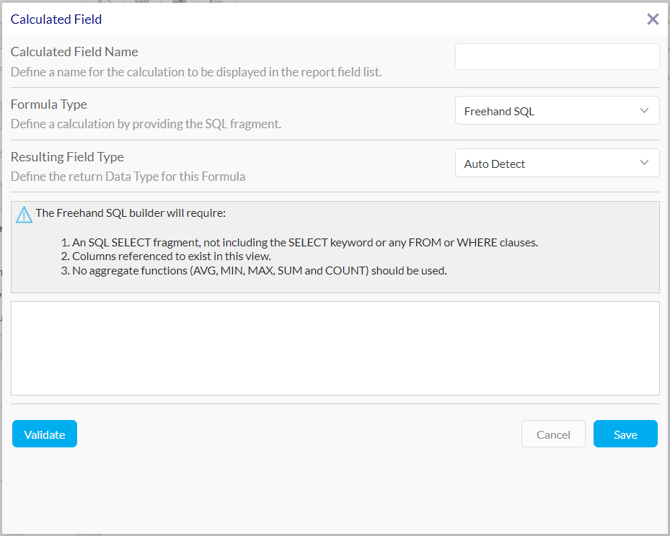This screenshot has height=536, width=670.
Task: Click the Calculated Field Name label
Action: point(74,52)
